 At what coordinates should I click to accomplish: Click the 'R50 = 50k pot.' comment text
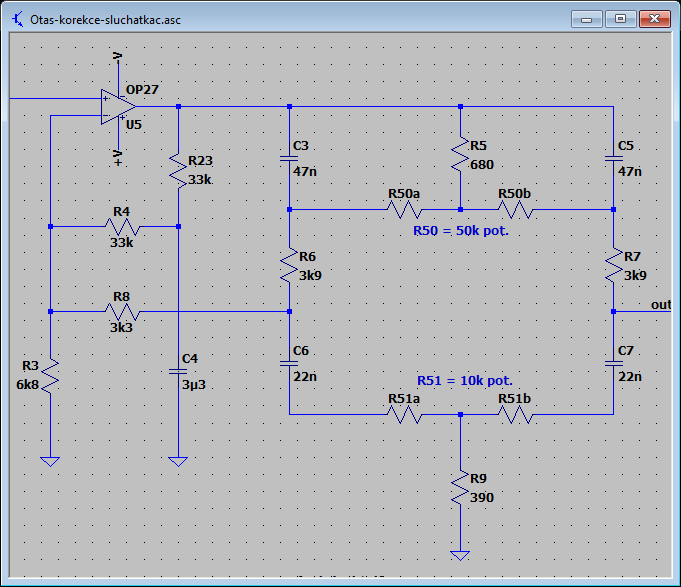(x=461, y=231)
